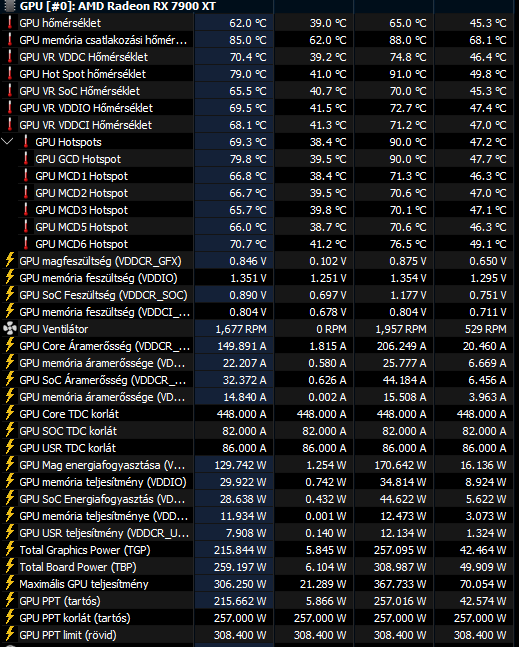Viewport: 519px width, 647px height.
Task: Click the lightning icon beside Total Board Power
Action: coord(9,567)
